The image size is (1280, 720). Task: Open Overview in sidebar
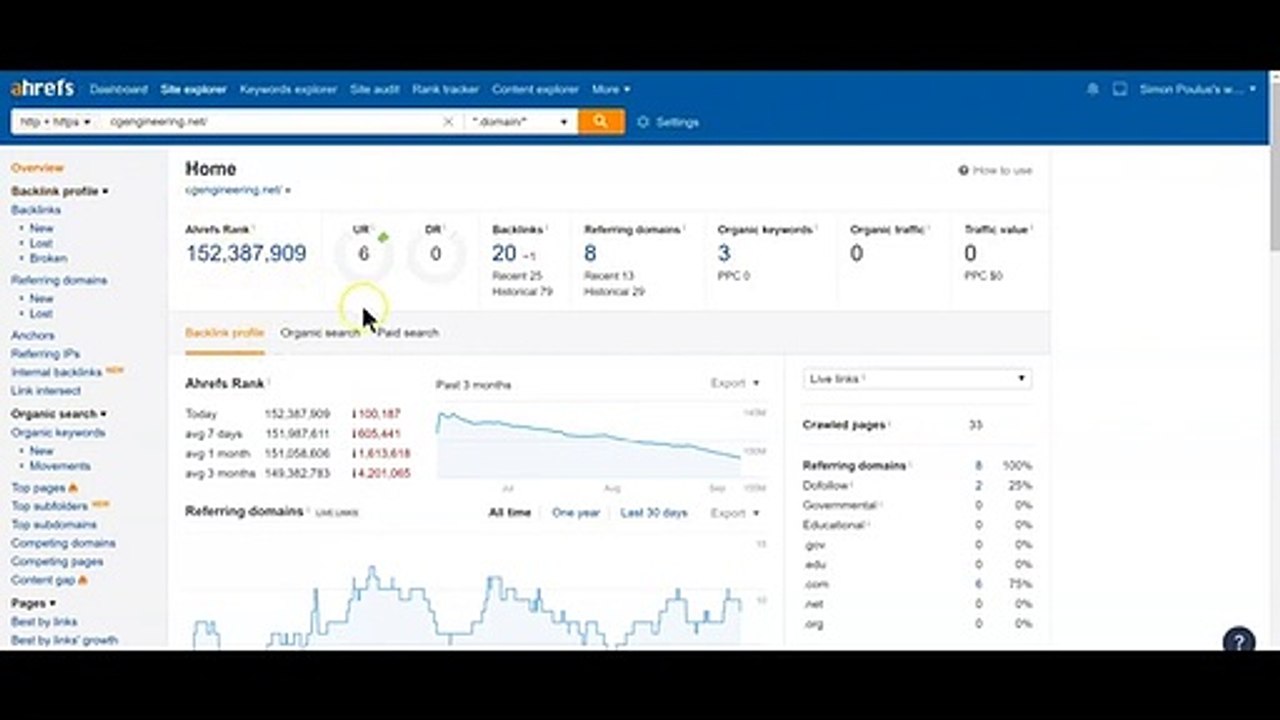[x=37, y=168]
